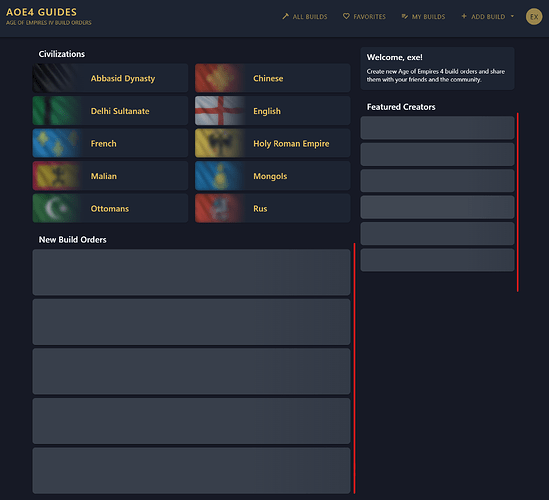
Task: Click the edit icon beside My Builds
Action: [405, 16]
